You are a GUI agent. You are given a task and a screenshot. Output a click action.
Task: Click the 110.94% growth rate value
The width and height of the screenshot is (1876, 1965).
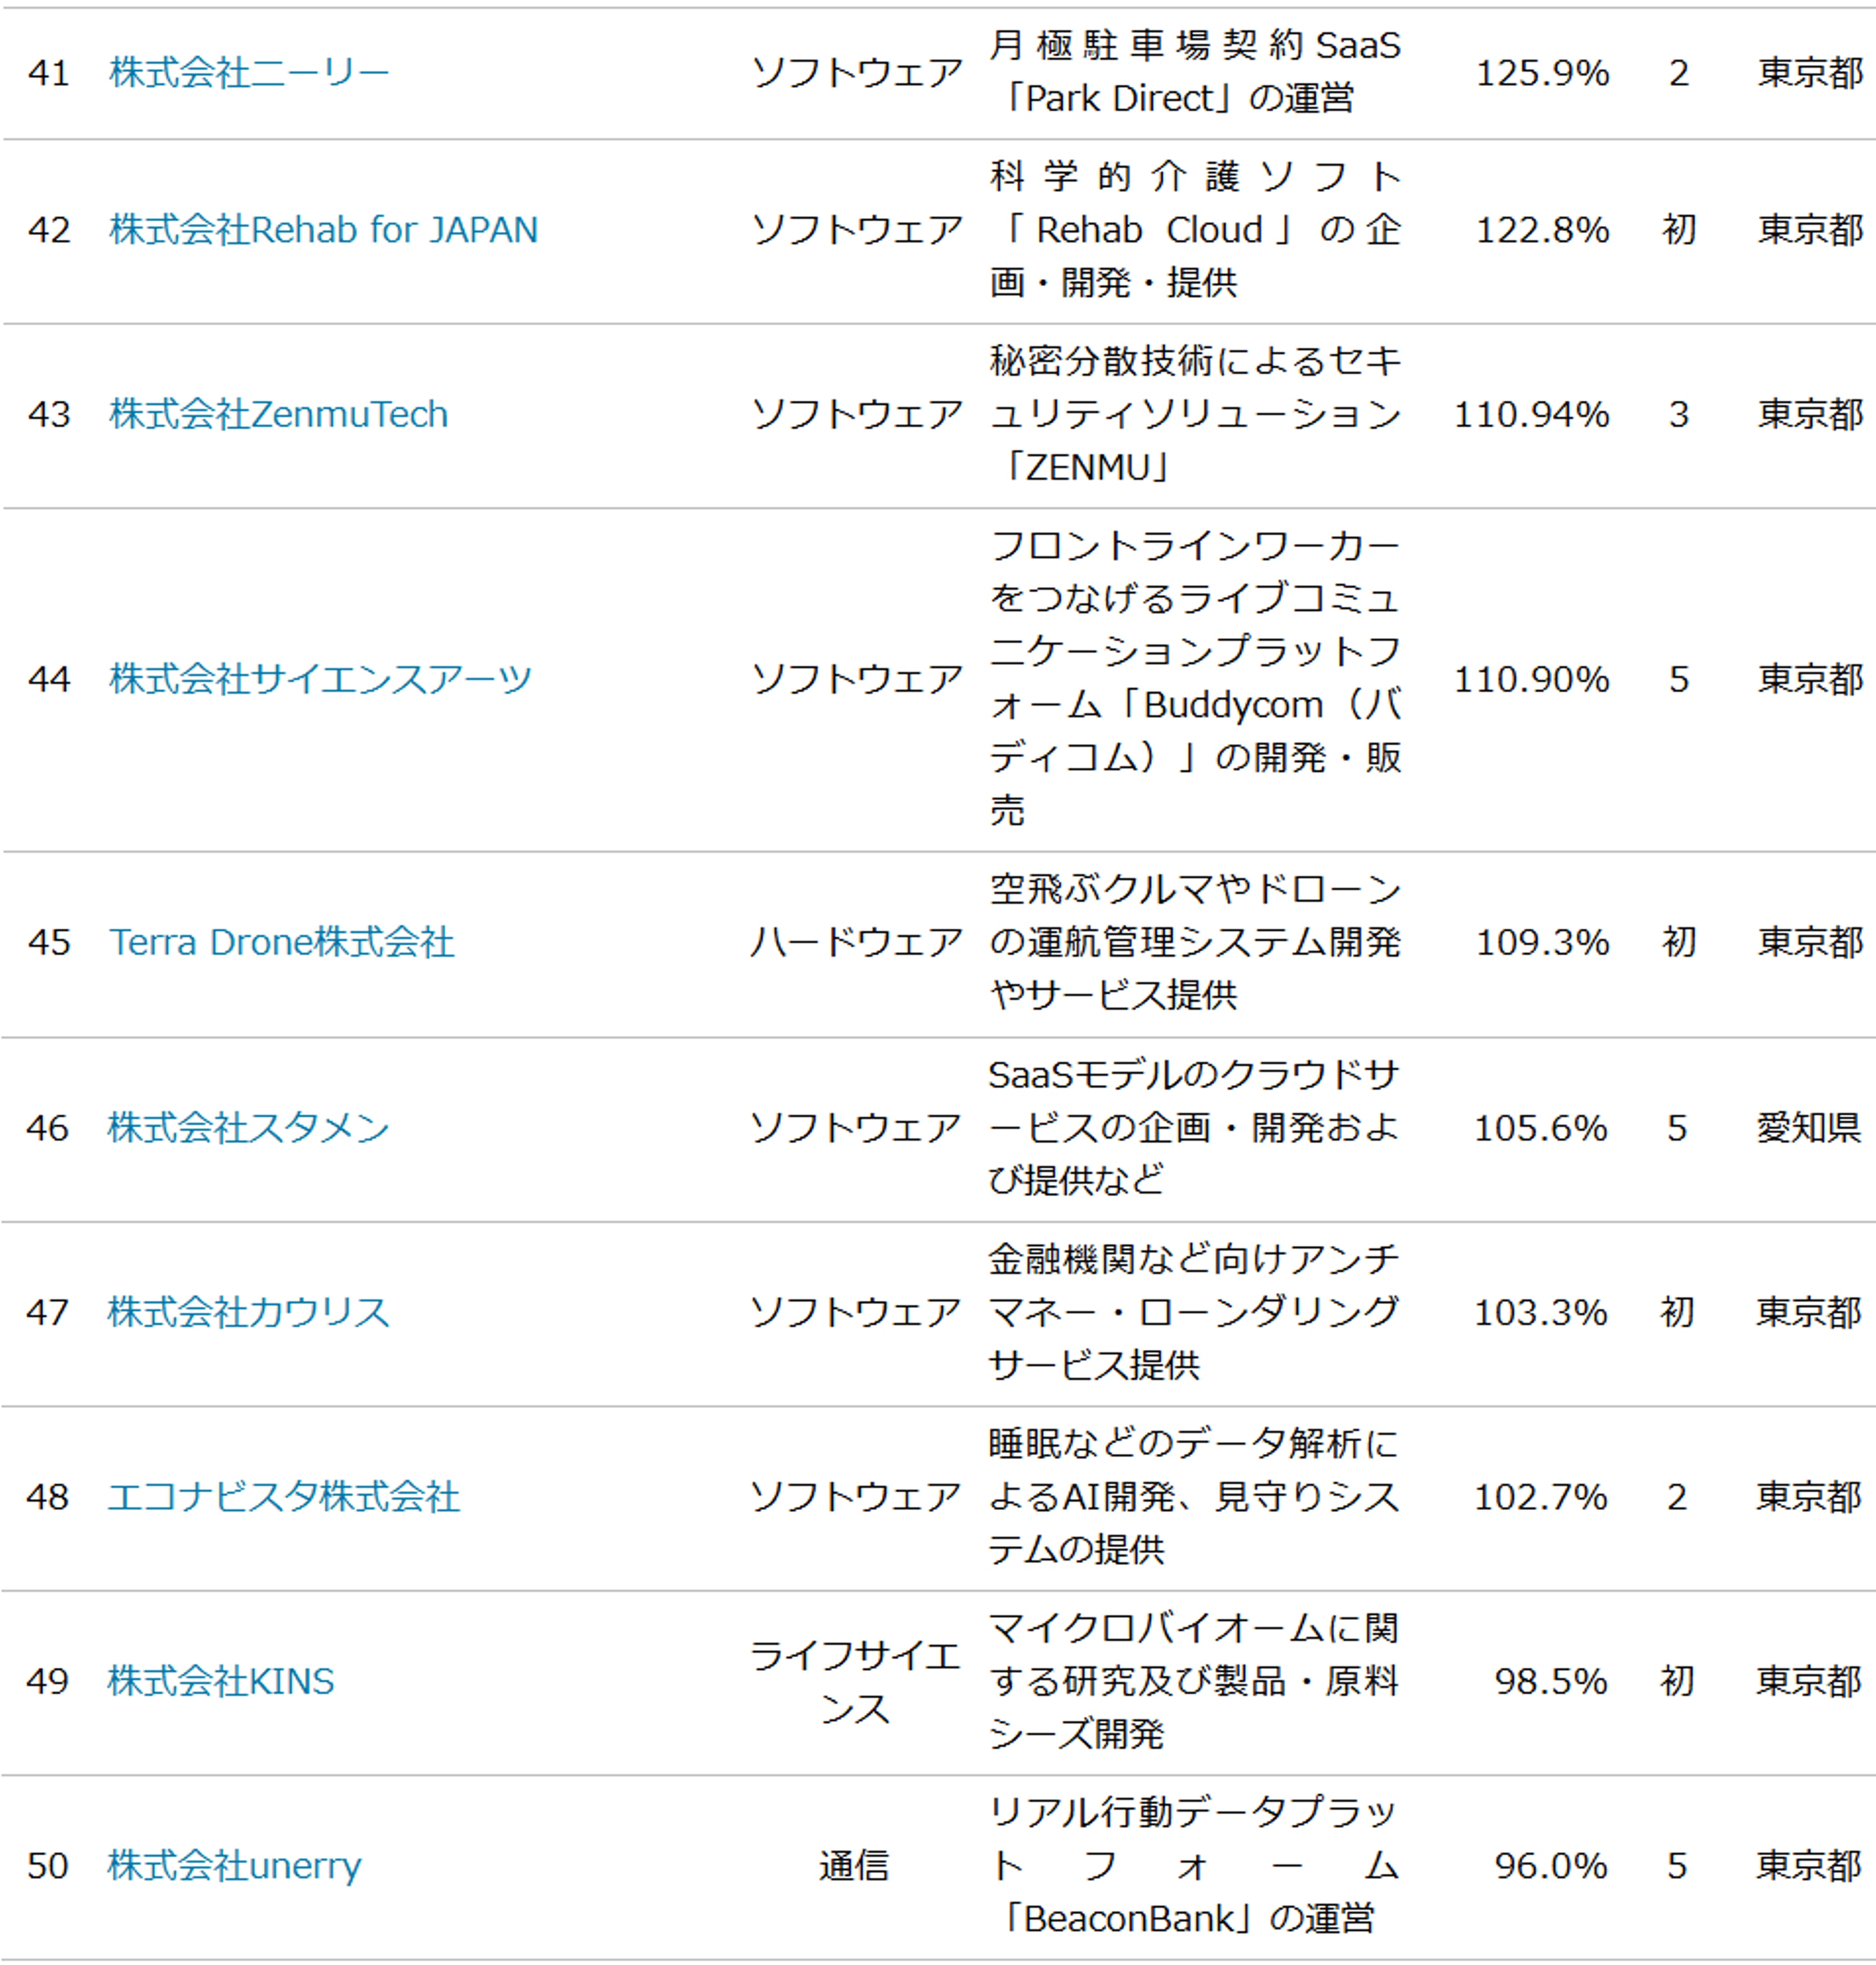pyautogui.click(x=1531, y=415)
